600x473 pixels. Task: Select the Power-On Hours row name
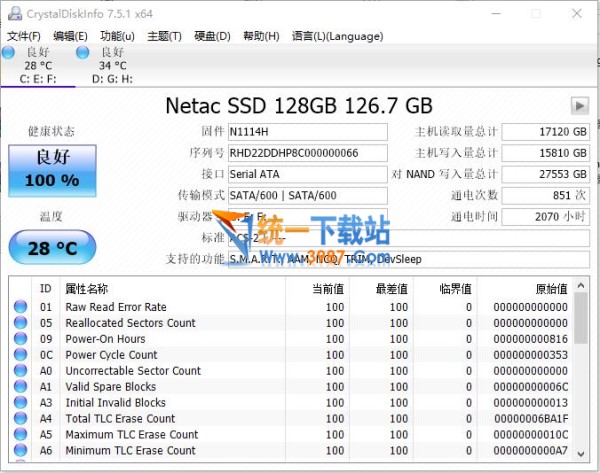pos(105,339)
